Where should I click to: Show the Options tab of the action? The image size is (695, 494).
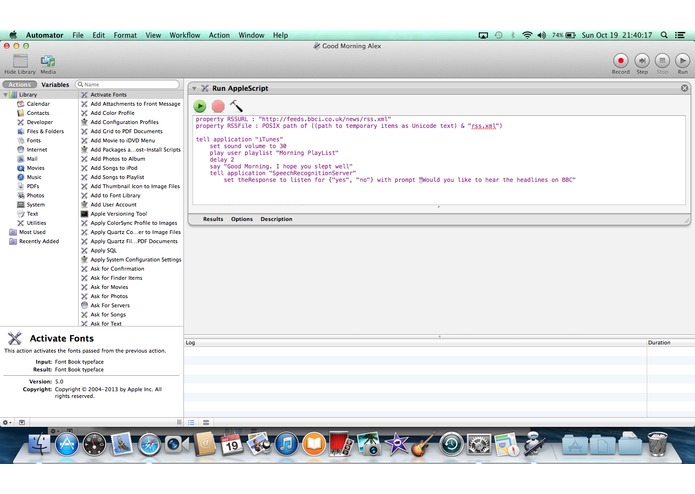click(x=242, y=219)
